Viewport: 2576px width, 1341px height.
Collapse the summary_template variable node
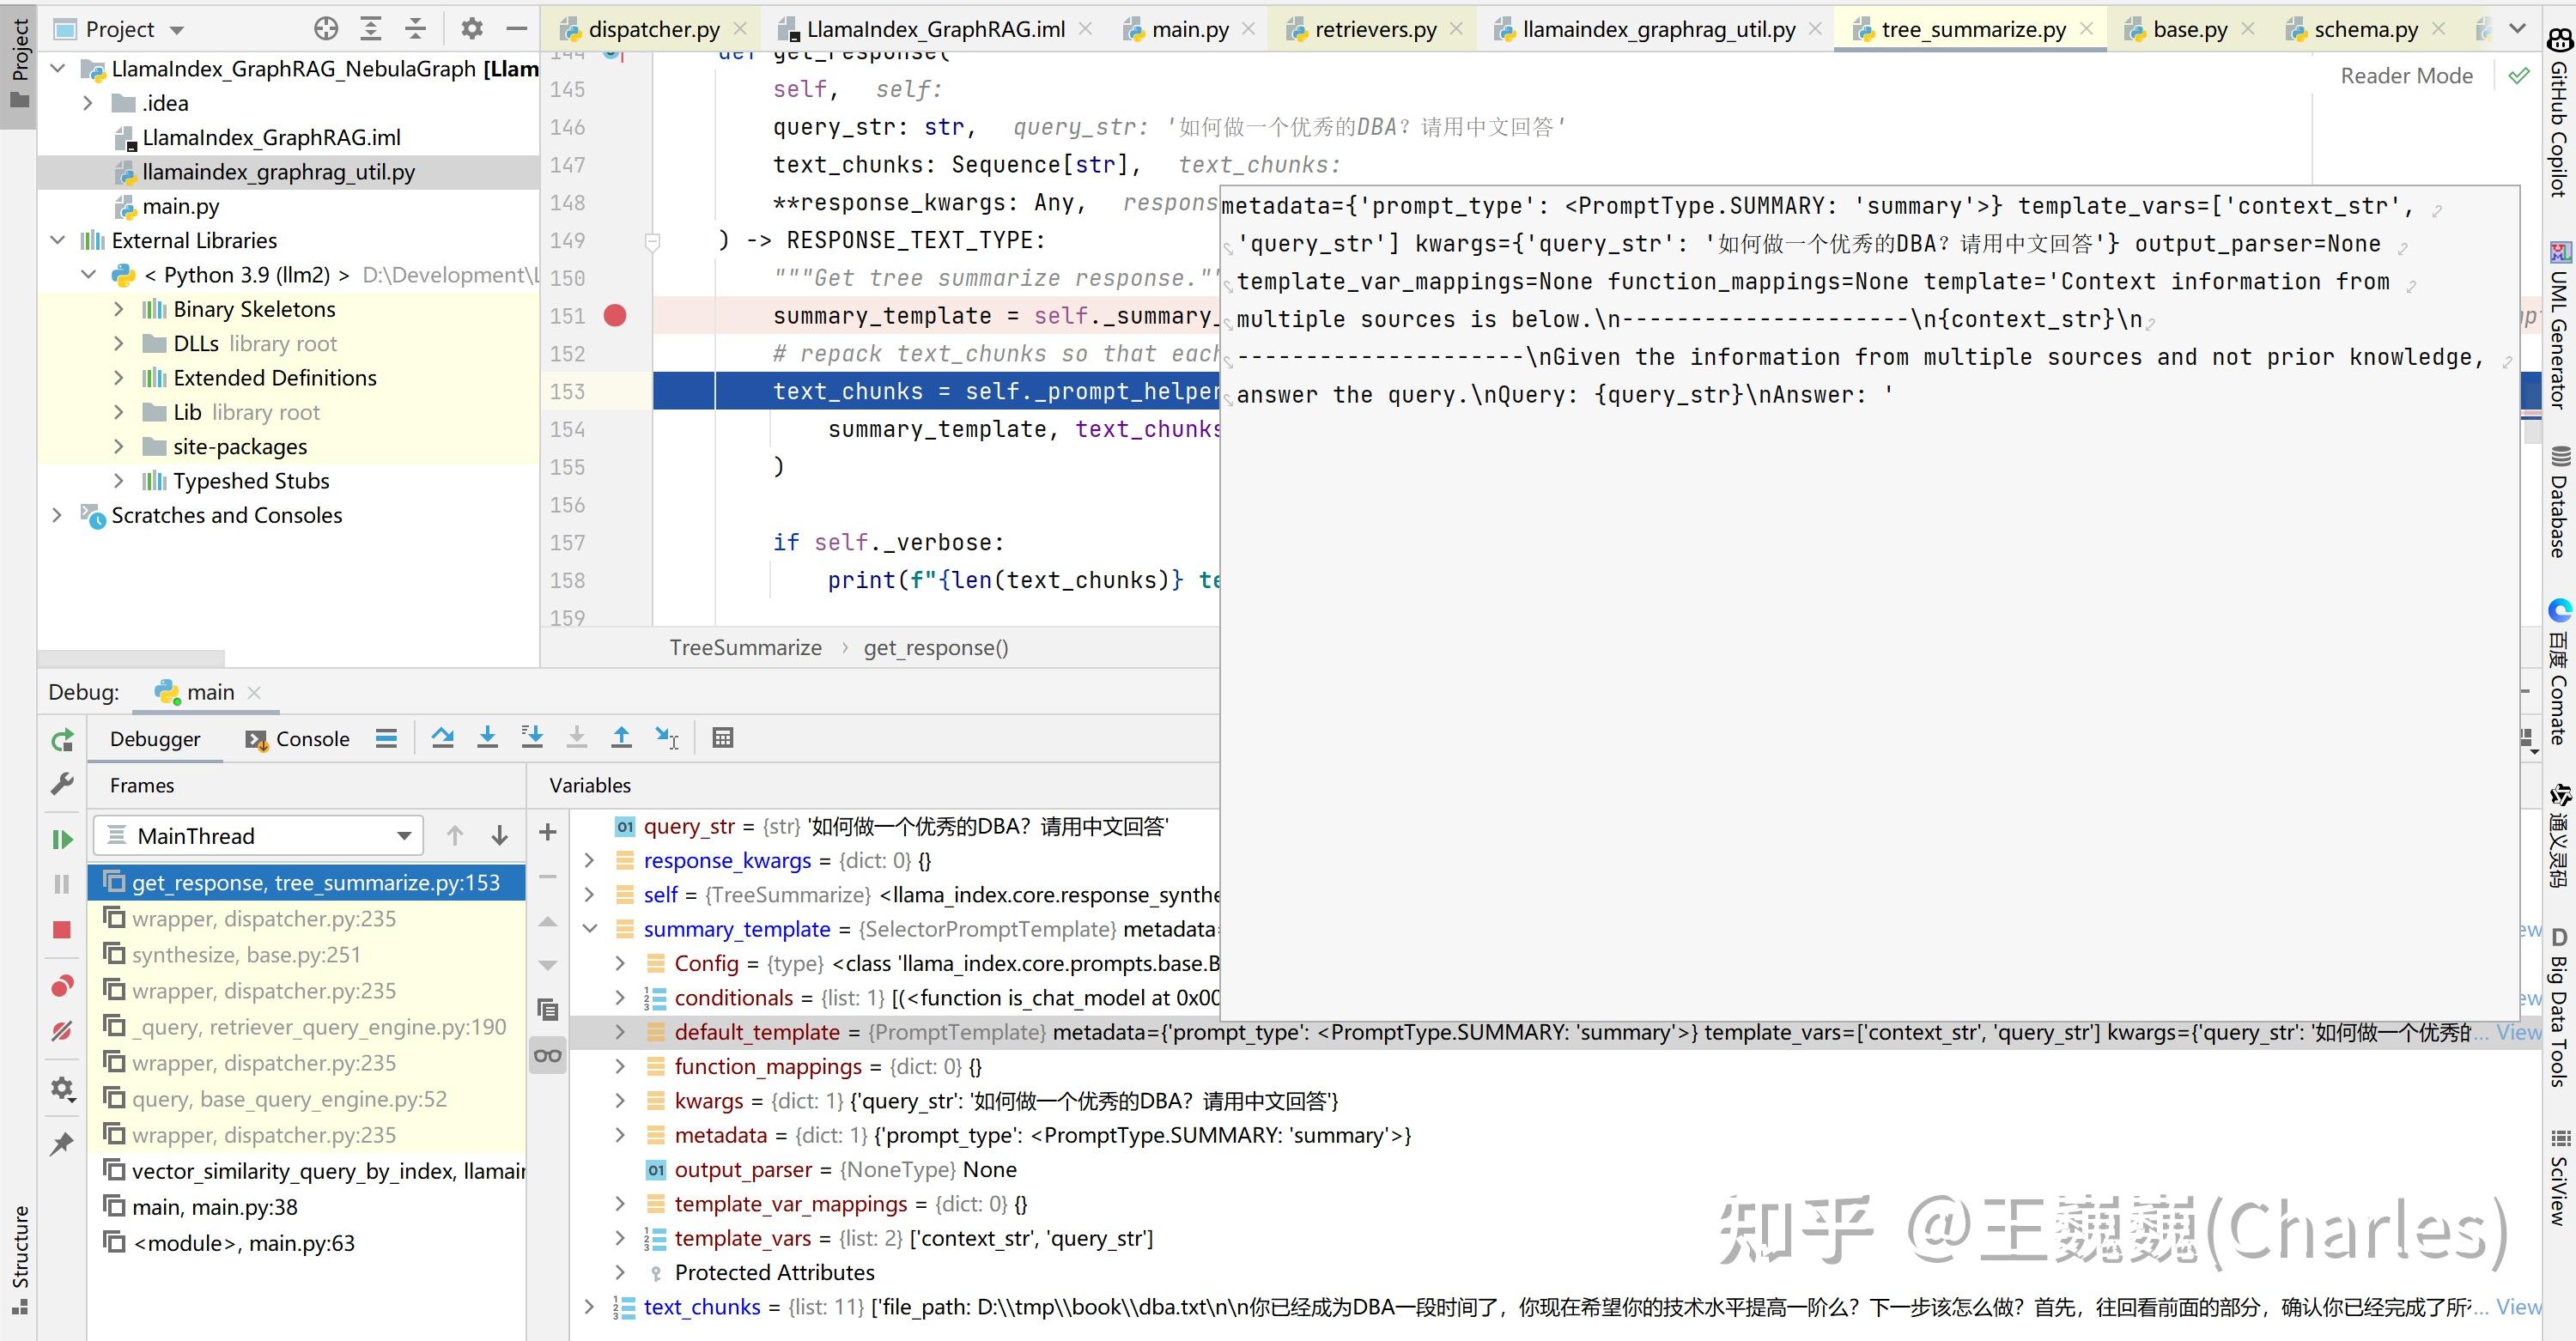(590, 929)
